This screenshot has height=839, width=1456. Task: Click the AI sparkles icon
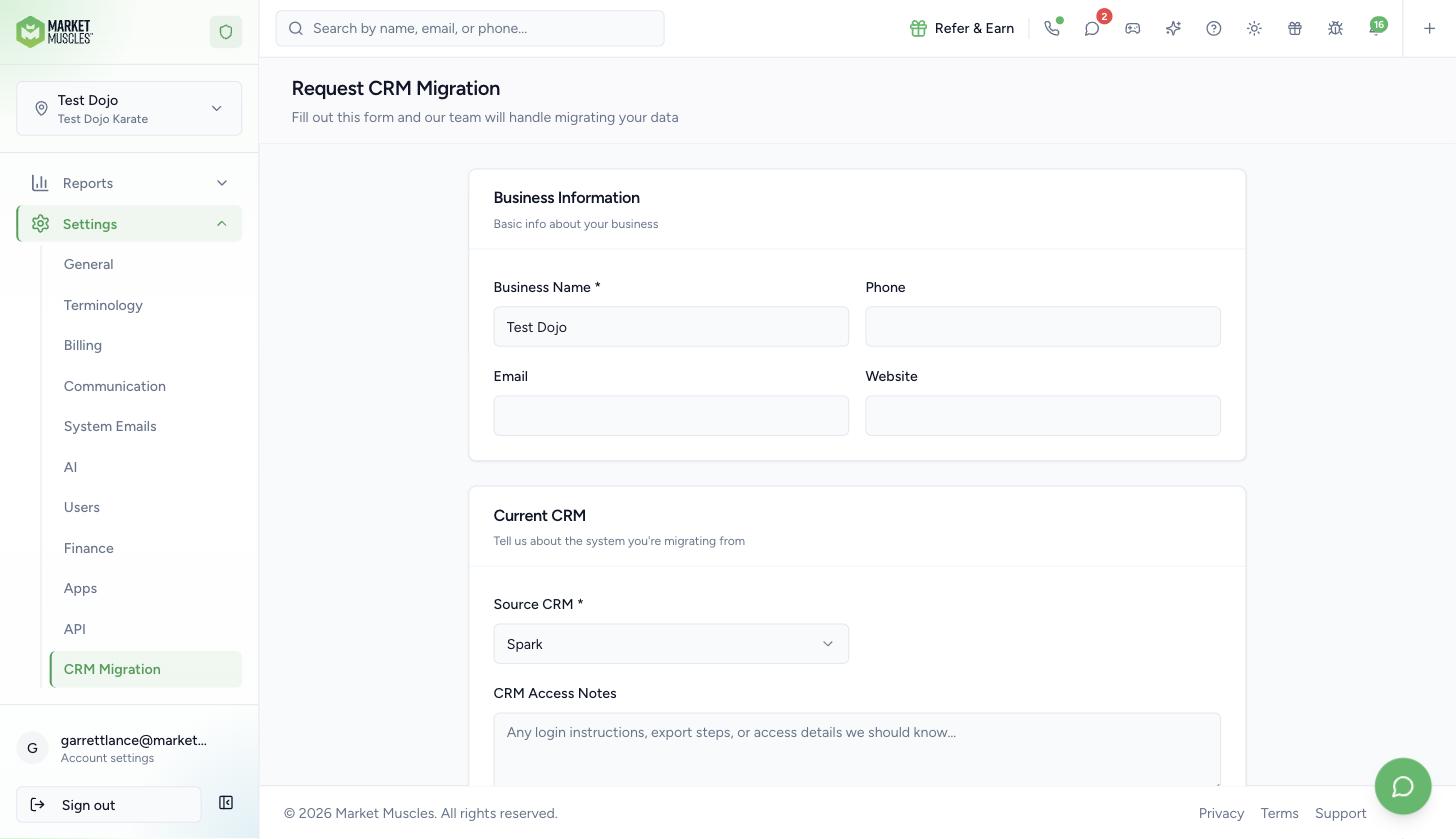click(x=1173, y=28)
